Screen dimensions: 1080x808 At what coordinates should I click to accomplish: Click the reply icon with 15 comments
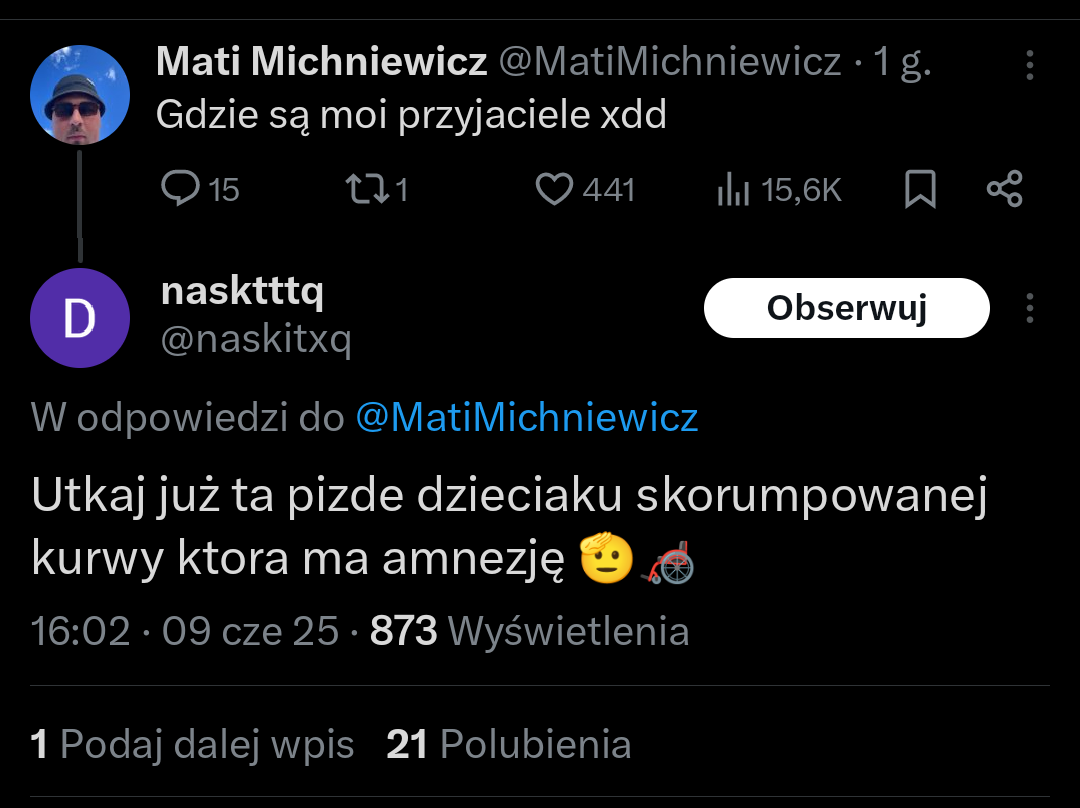[182, 189]
